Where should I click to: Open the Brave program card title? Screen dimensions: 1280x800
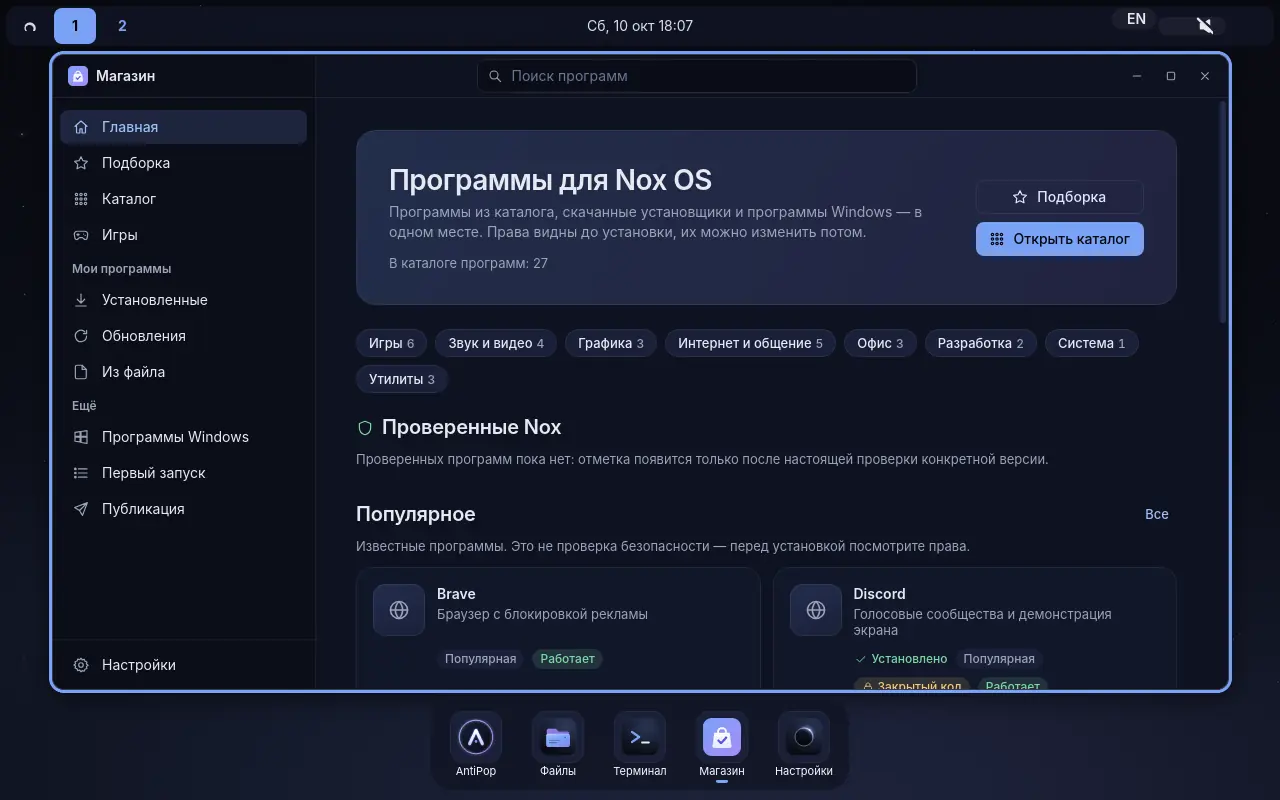click(x=456, y=594)
